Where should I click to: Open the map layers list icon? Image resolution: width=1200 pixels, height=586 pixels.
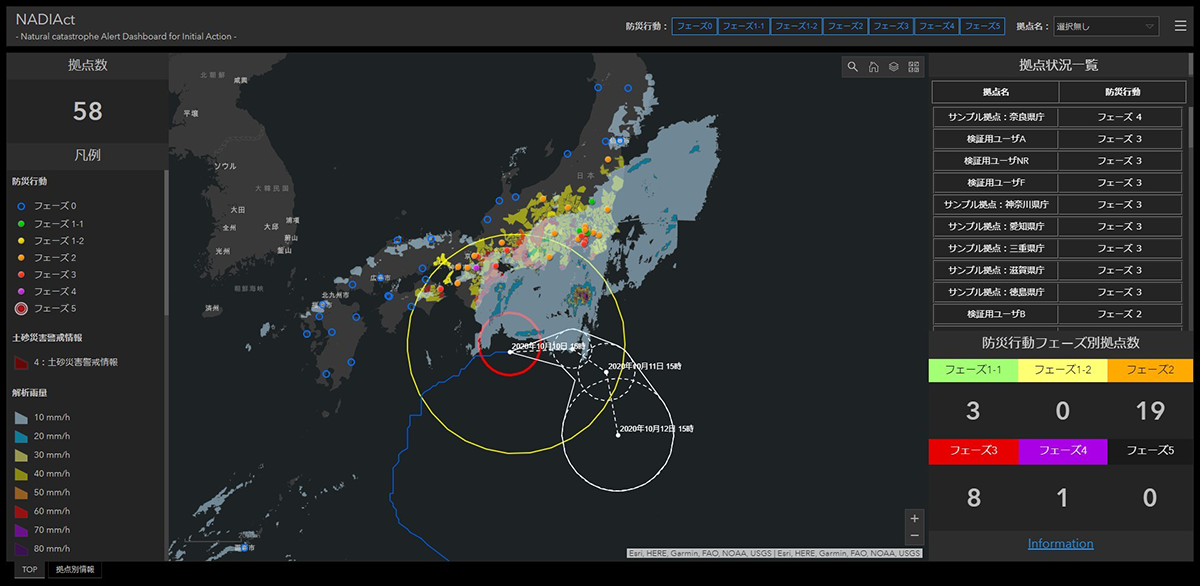[x=893, y=67]
